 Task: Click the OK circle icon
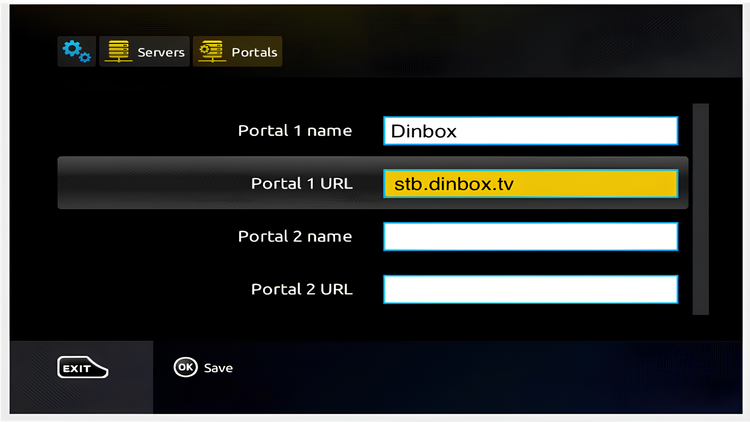point(186,367)
